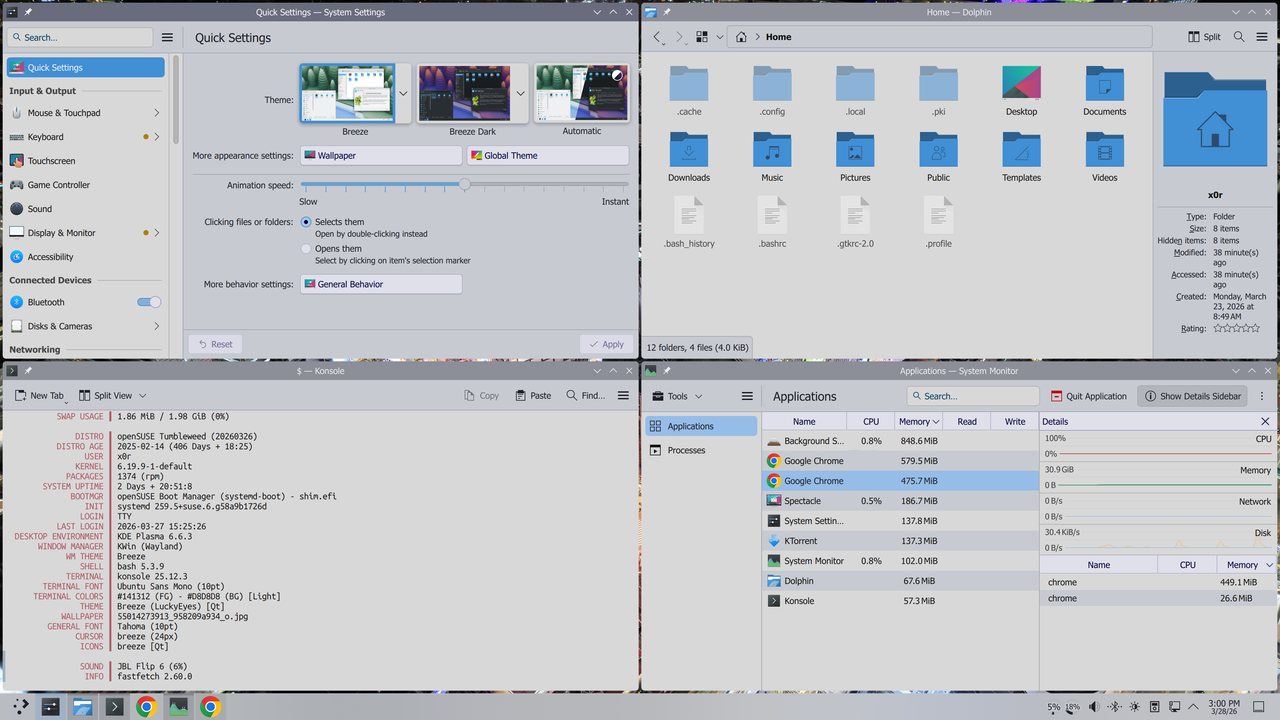Viewport: 1280px width, 720px height.
Task: Select the Sound settings category
Action: [x=85, y=209]
